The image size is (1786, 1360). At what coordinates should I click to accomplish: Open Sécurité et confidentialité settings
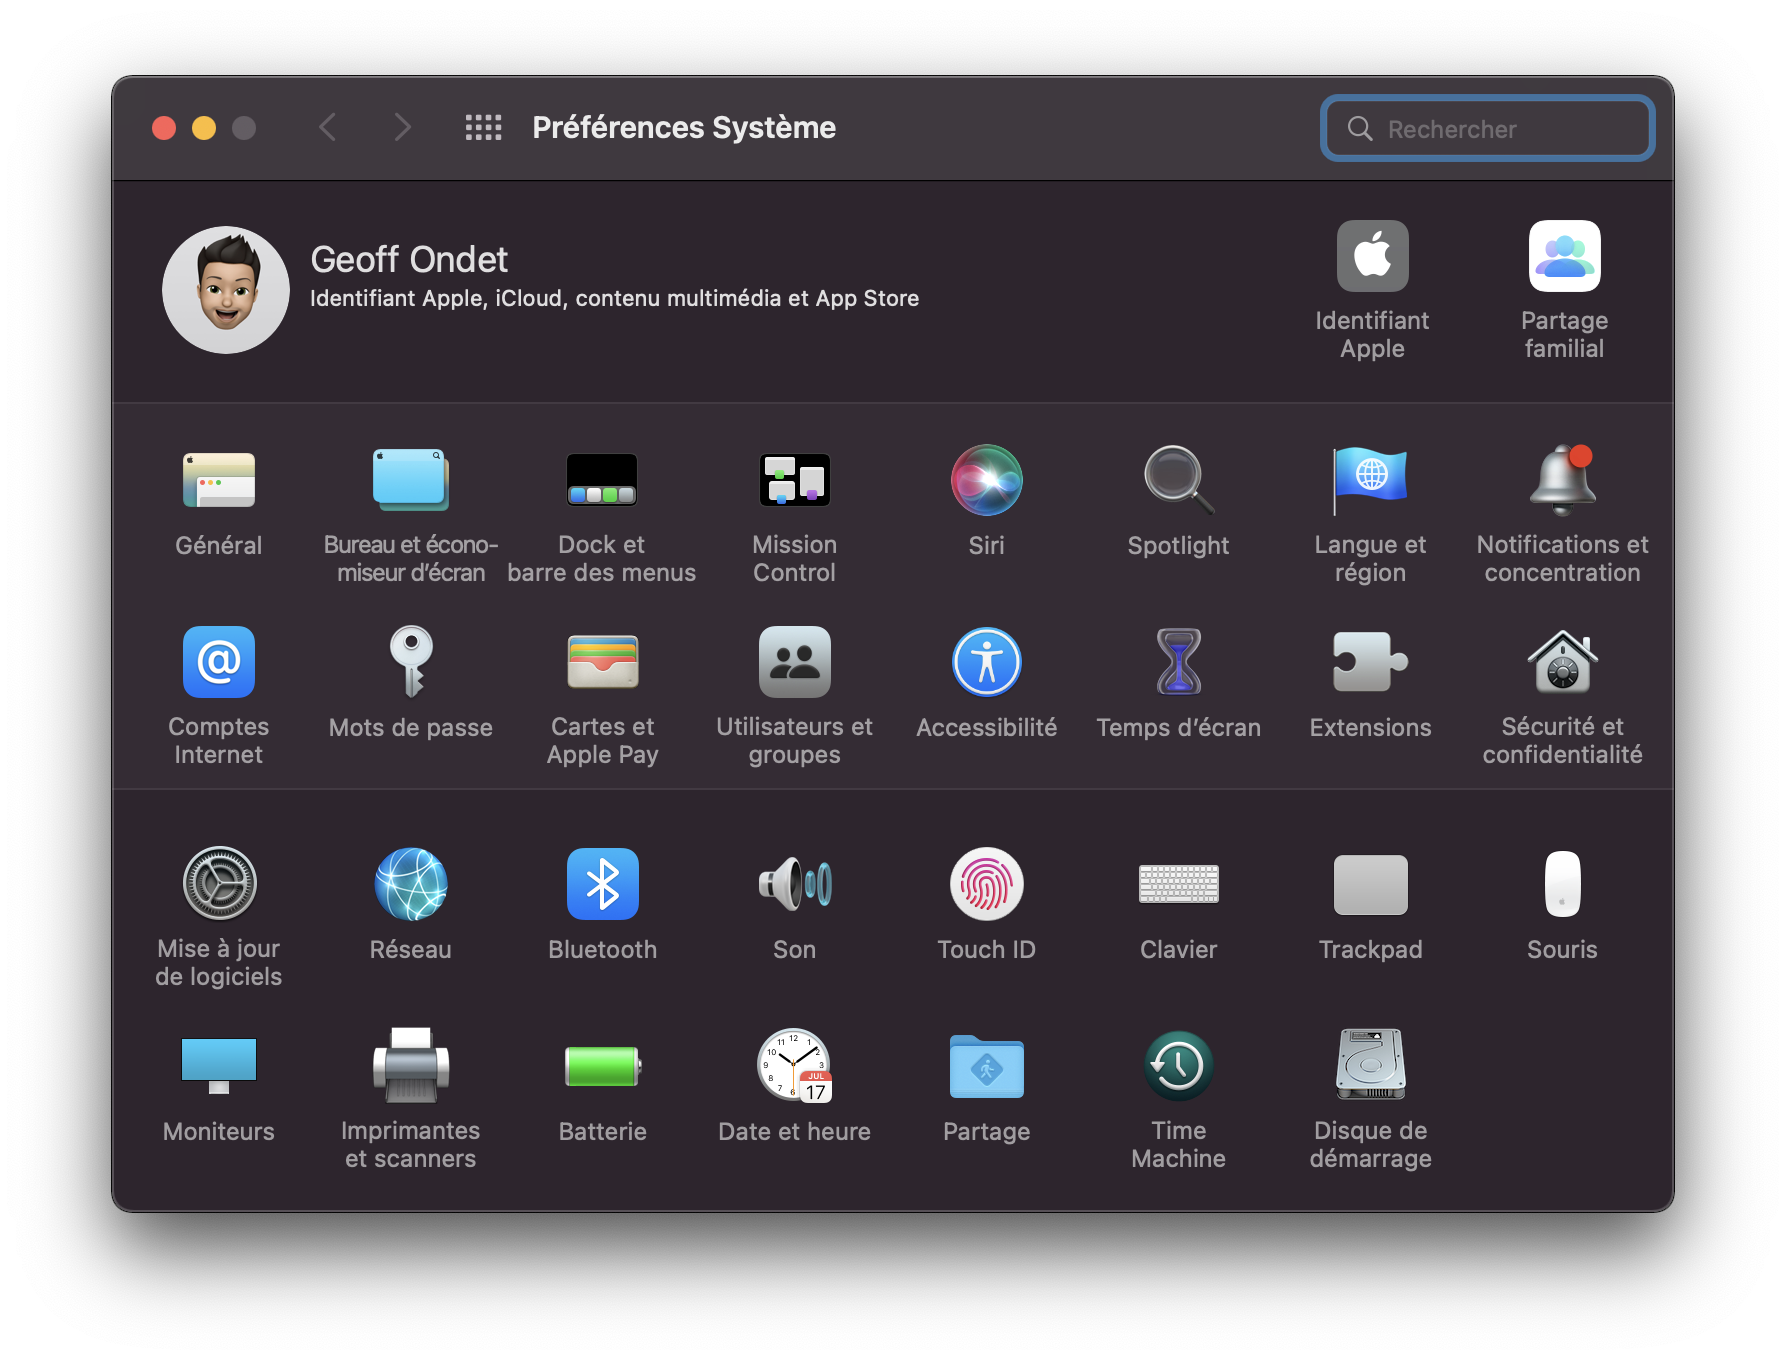point(1563,662)
